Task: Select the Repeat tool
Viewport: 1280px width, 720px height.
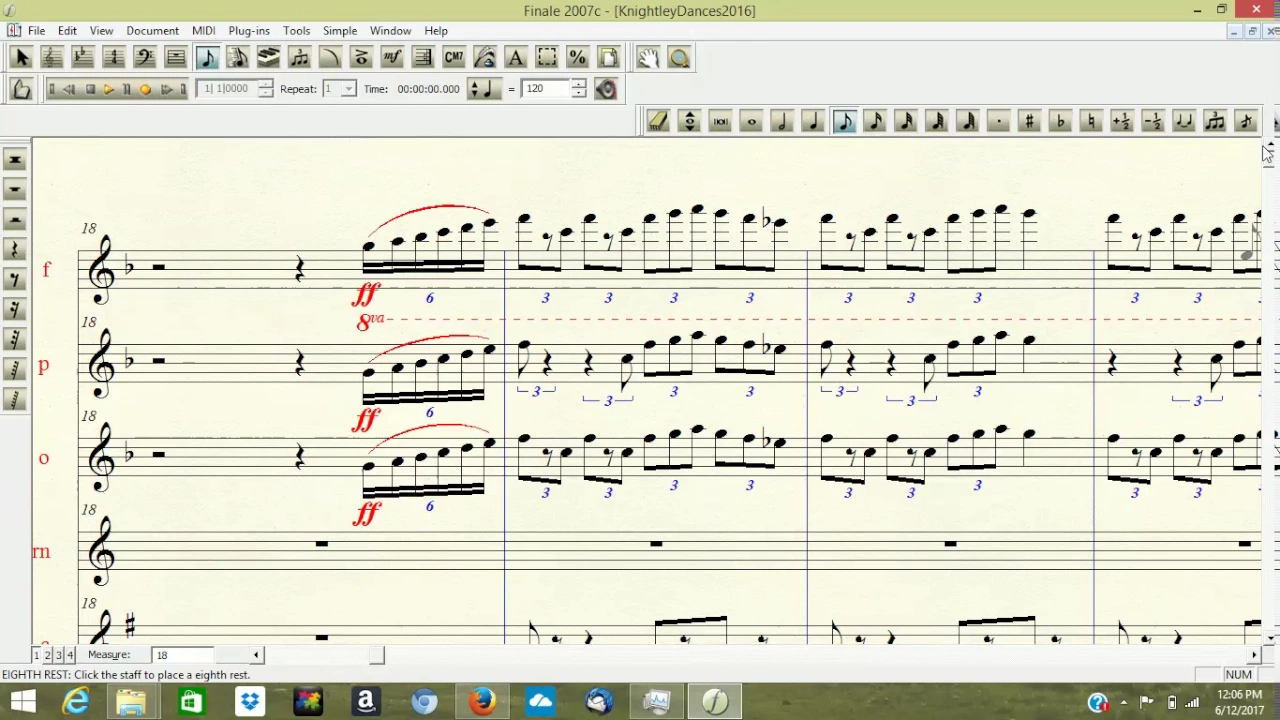Action: pos(423,58)
